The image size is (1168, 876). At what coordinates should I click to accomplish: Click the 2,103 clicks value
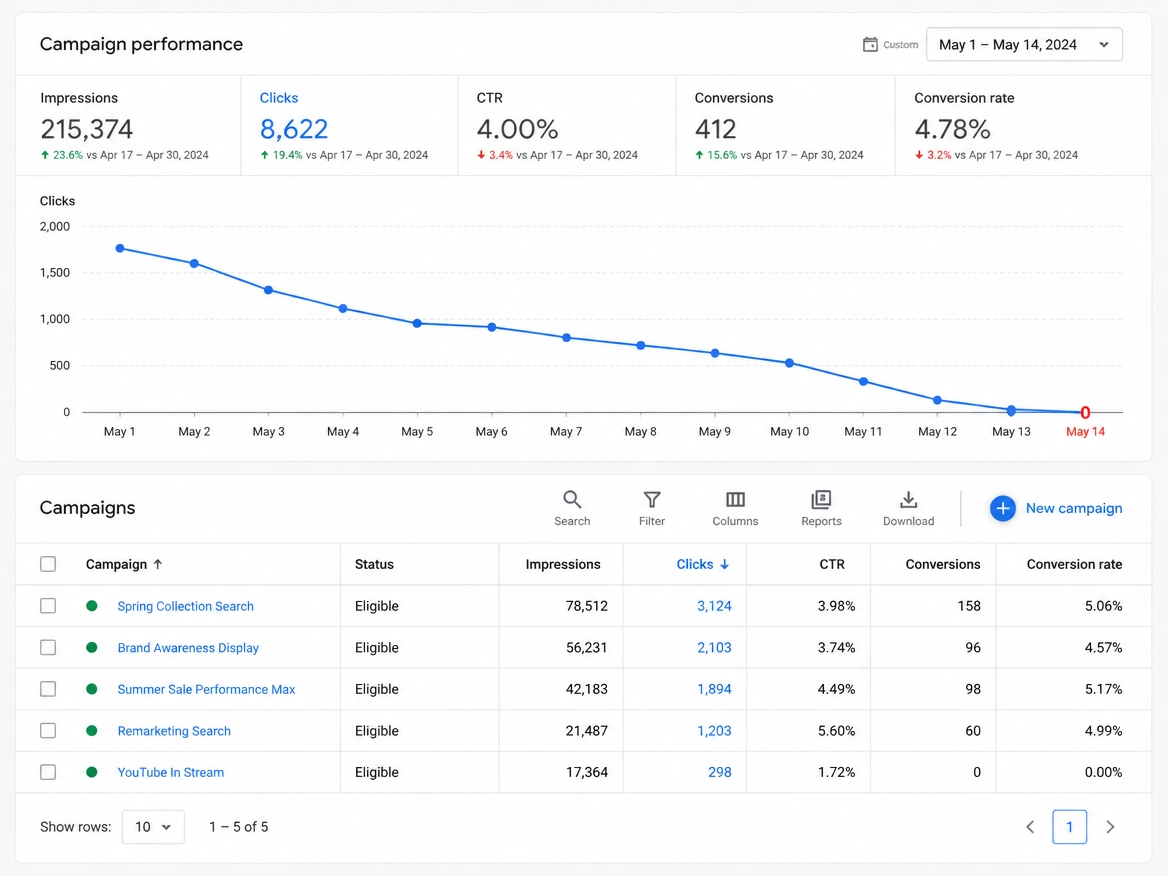click(714, 648)
